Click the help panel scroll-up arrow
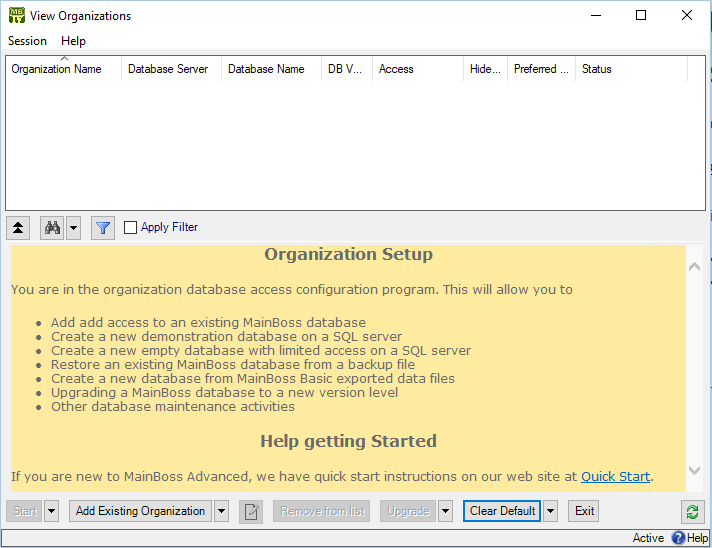 coord(694,267)
